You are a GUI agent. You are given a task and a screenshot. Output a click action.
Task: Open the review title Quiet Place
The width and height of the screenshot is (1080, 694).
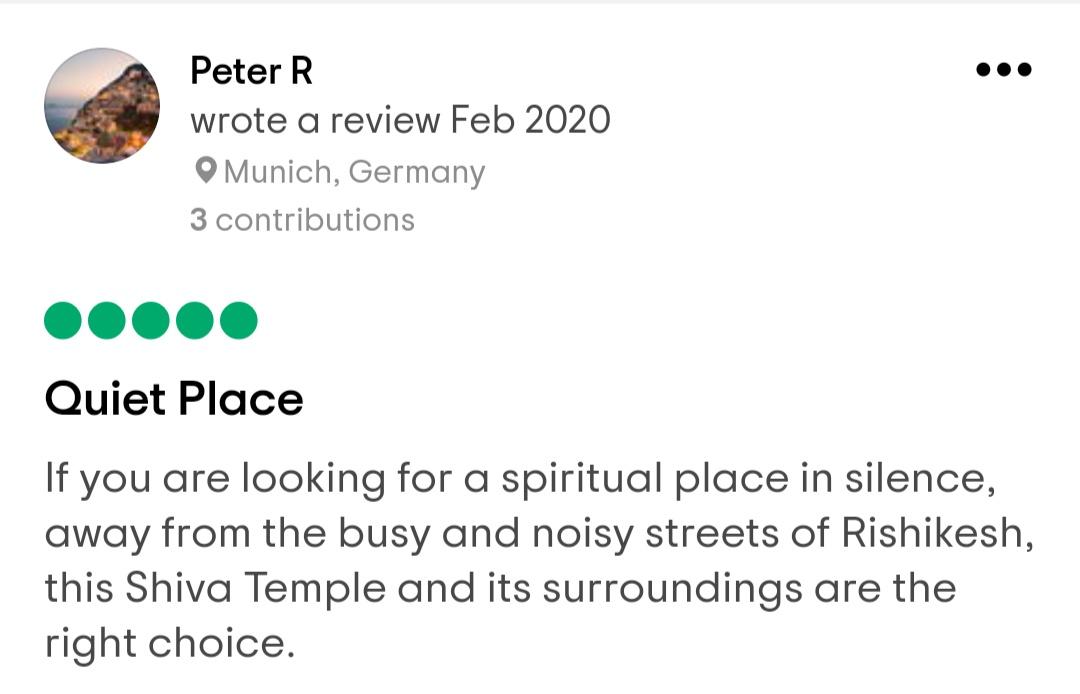tap(174, 399)
